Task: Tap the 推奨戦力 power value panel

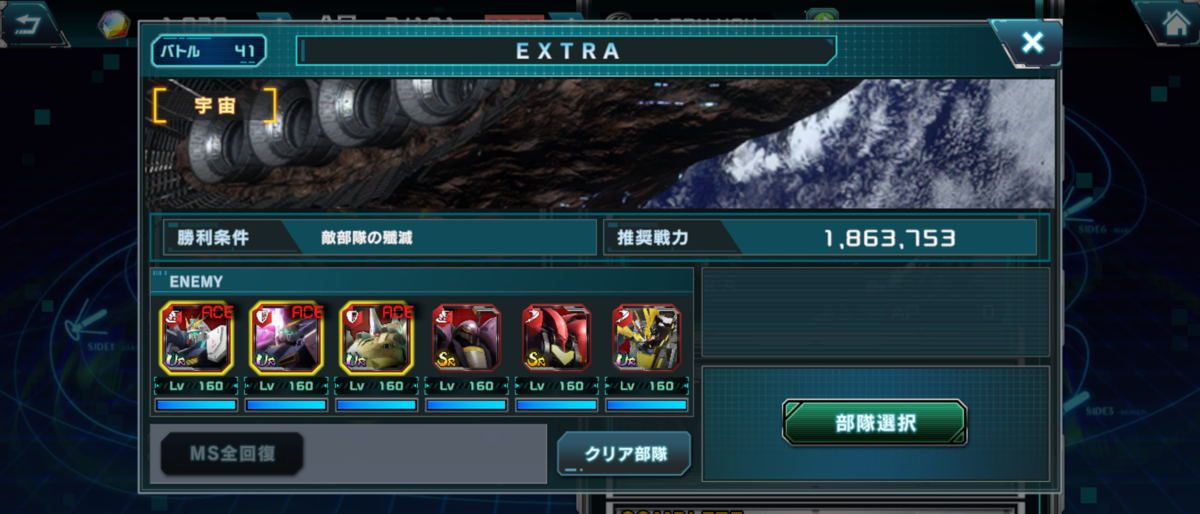Action: [820, 238]
